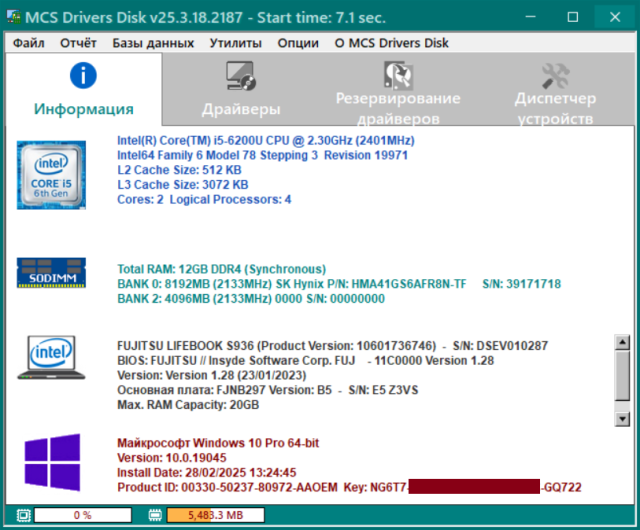Open the Утилиты menu

tap(236, 43)
